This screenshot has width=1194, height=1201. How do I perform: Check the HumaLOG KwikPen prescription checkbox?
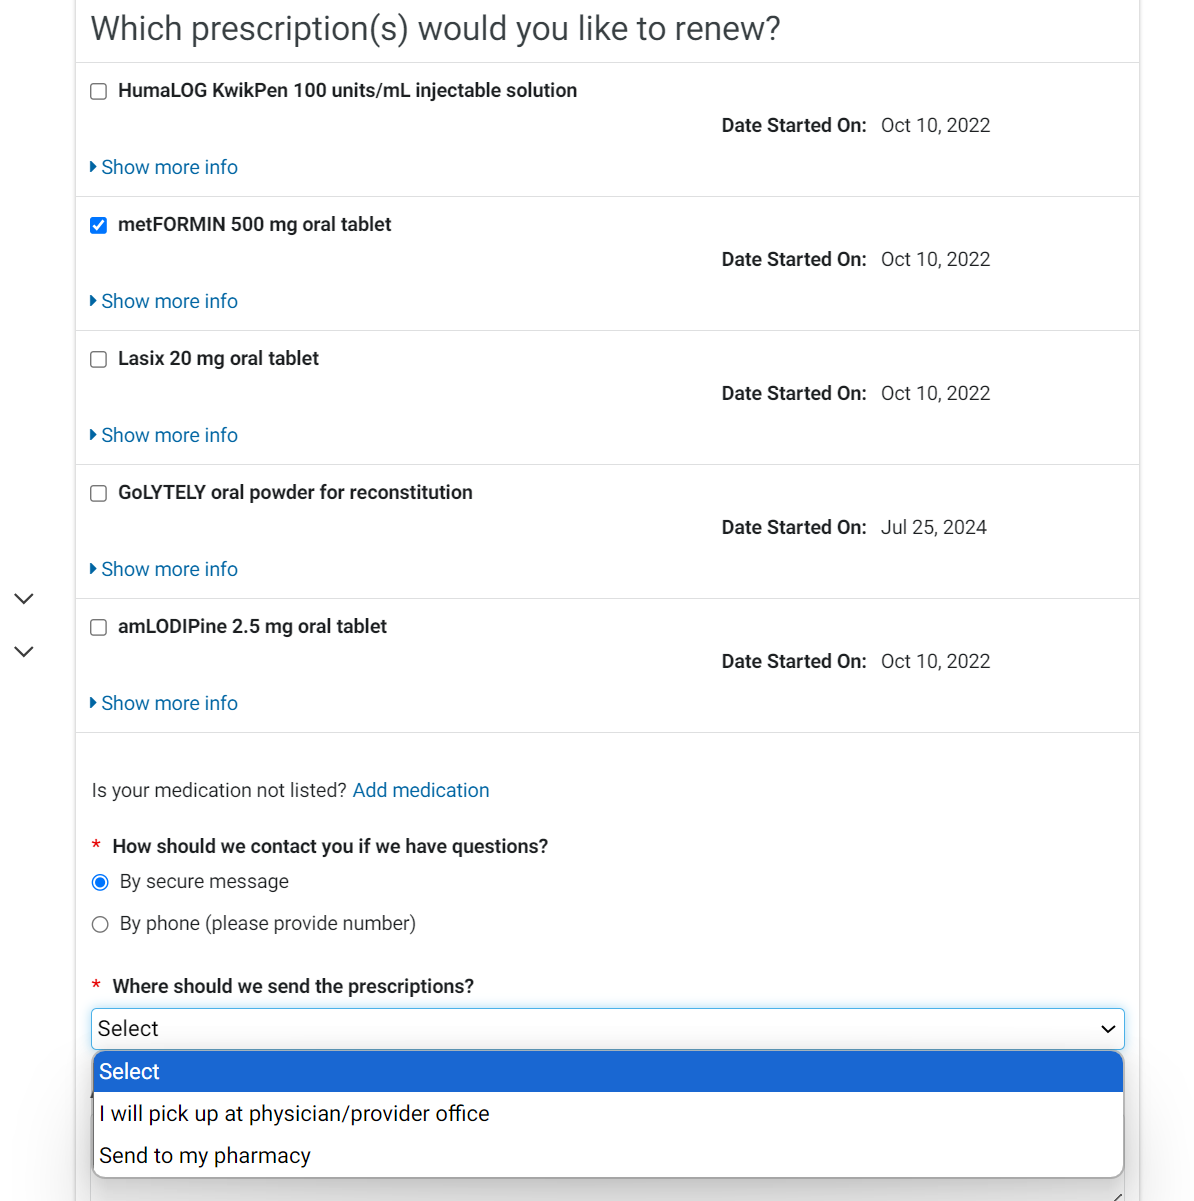(99, 92)
